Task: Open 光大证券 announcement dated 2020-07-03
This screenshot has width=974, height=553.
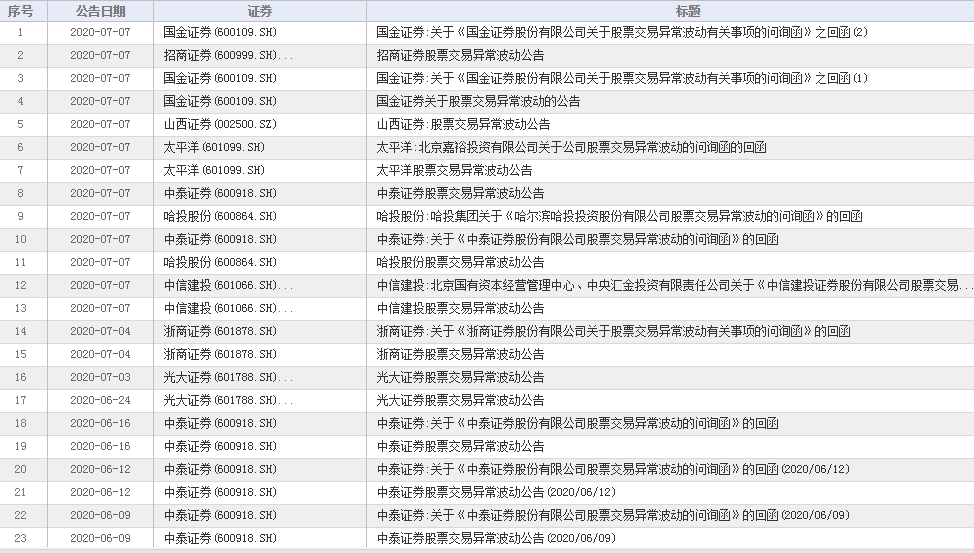Action: point(460,377)
